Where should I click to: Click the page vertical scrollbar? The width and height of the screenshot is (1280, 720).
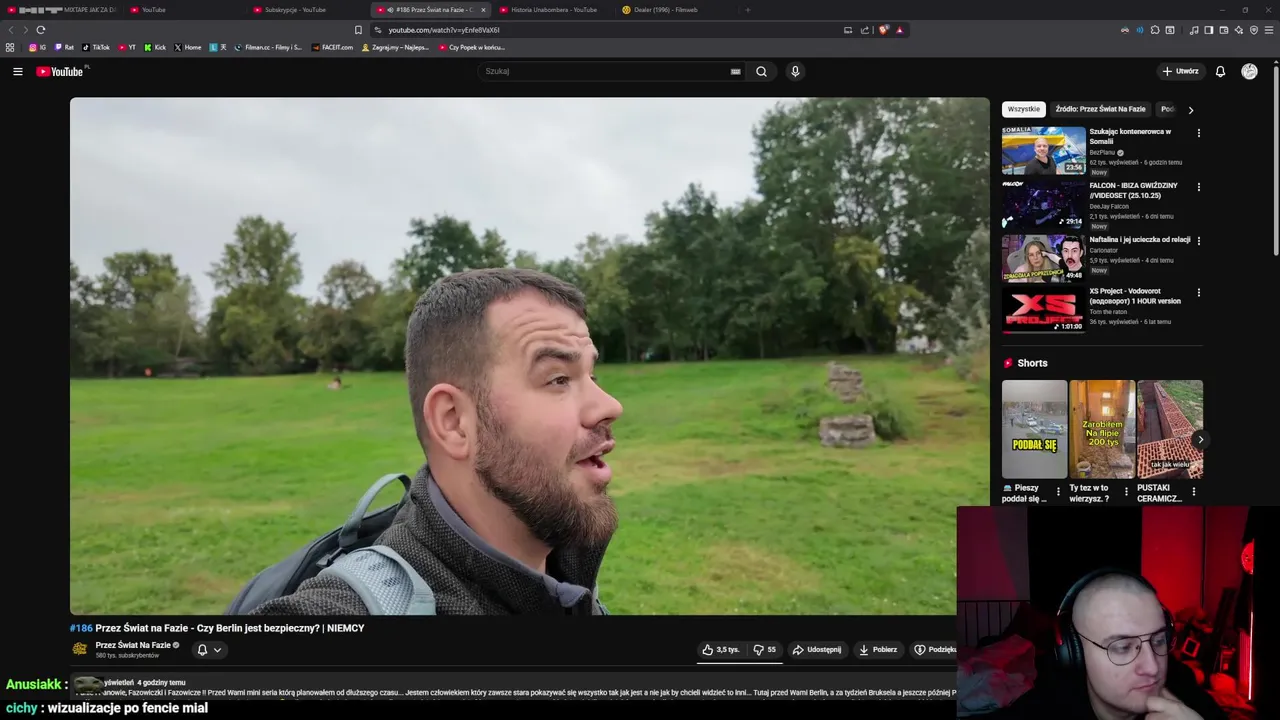tap(1275, 160)
